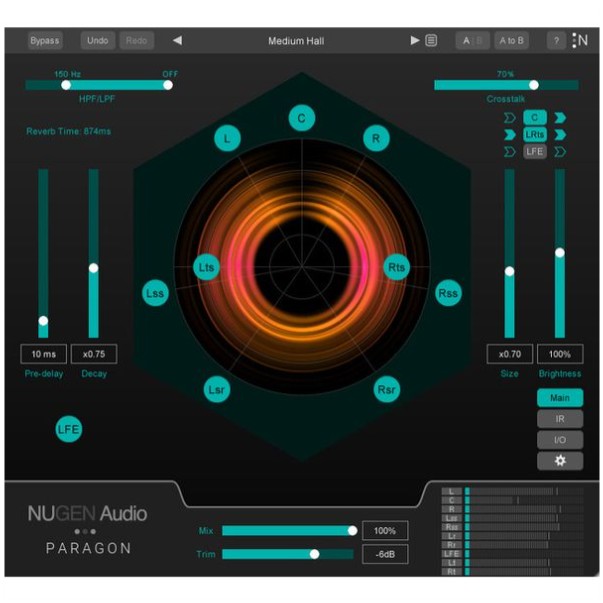Click the Brightness slider handle
The height and width of the screenshot is (603, 603).
click(x=560, y=253)
